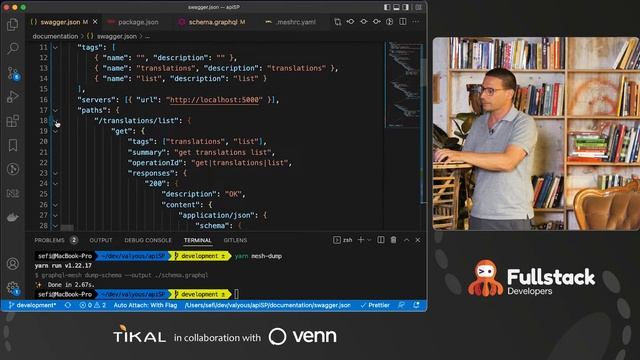
Task: Open editor More Actions ellipsis
Action: [x=416, y=22]
